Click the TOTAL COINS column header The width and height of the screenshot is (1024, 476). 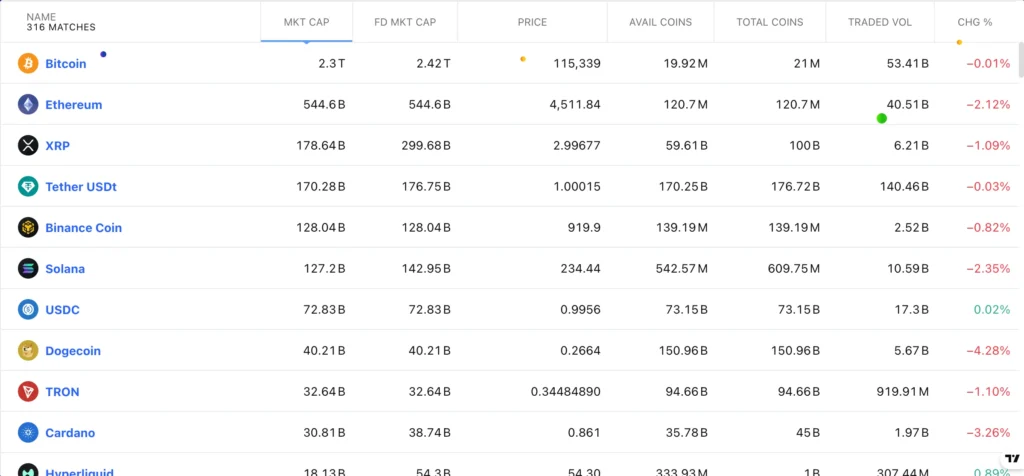(x=769, y=22)
